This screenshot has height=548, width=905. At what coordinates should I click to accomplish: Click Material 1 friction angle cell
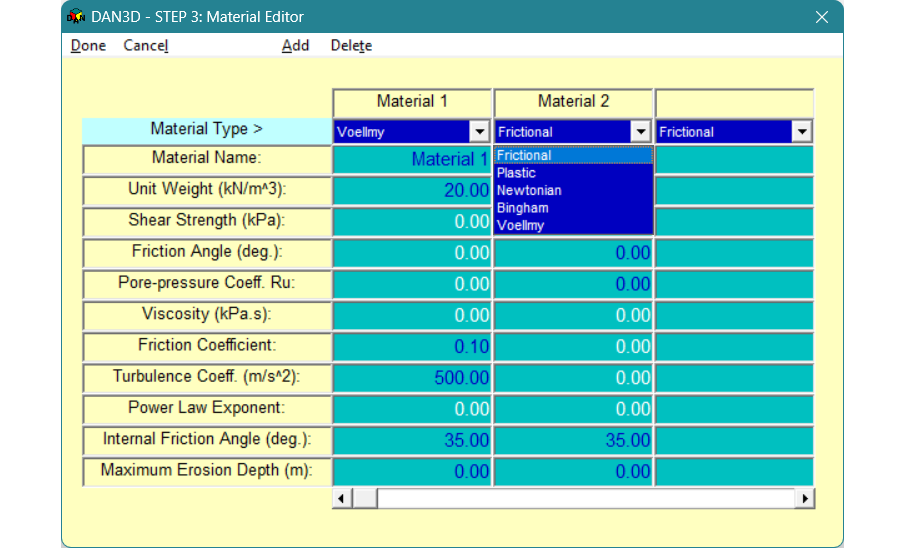[412, 253]
